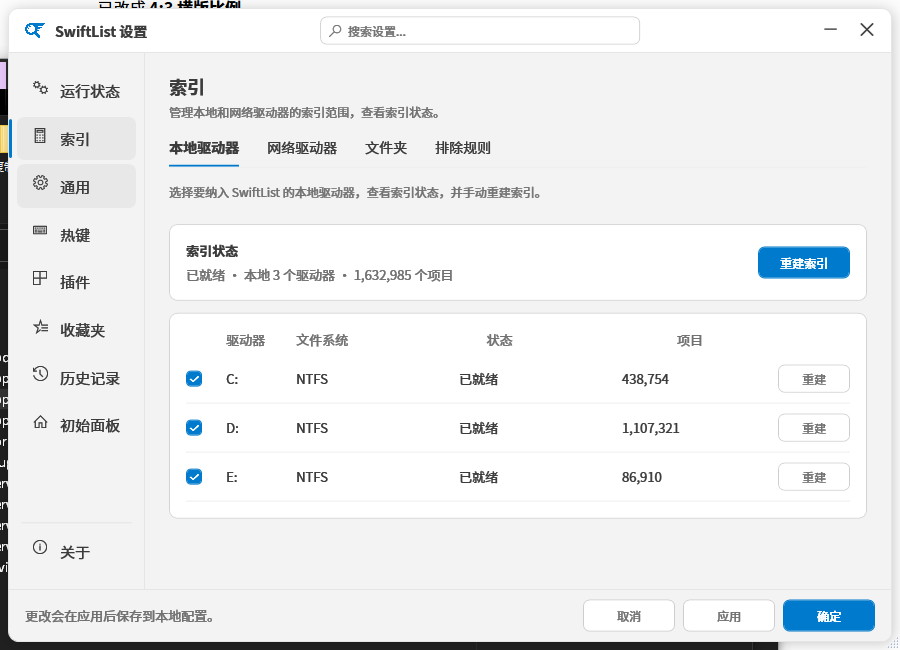Click the 索引状态 heading
The height and width of the screenshot is (650, 900).
(x=212, y=251)
